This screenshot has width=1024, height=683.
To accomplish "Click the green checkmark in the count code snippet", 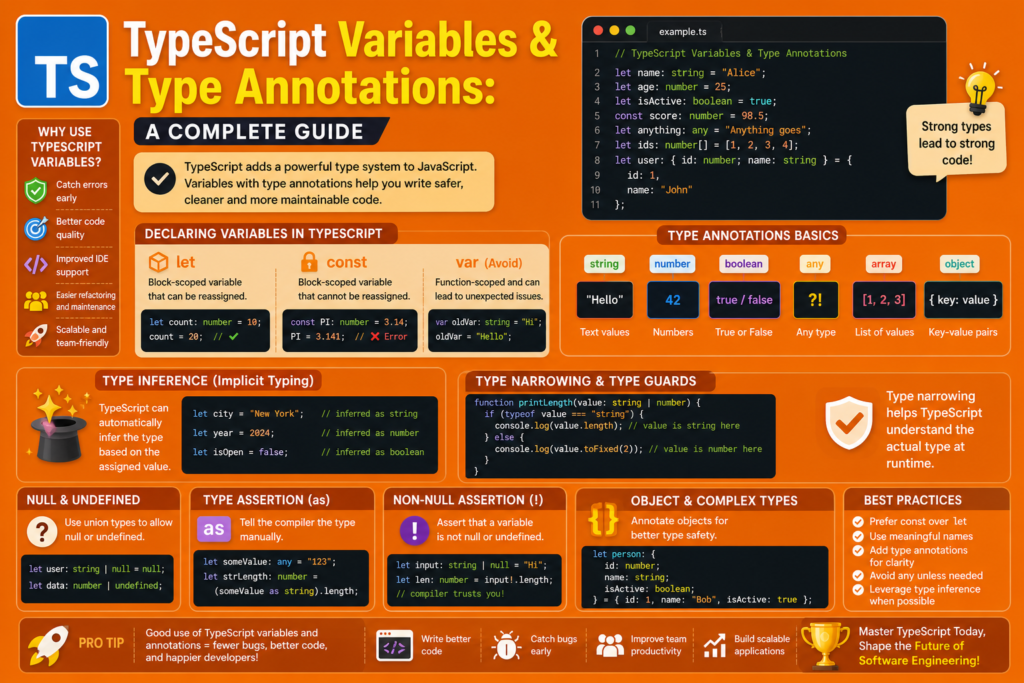I will pyautogui.click(x=233, y=336).
